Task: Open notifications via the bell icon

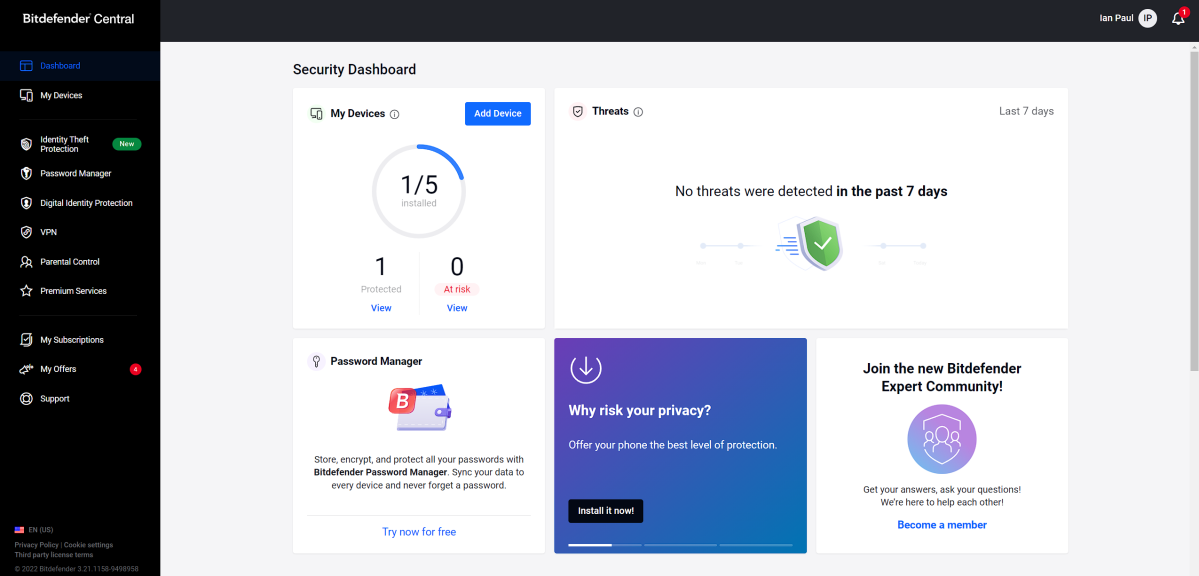Action: point(1178,18)
